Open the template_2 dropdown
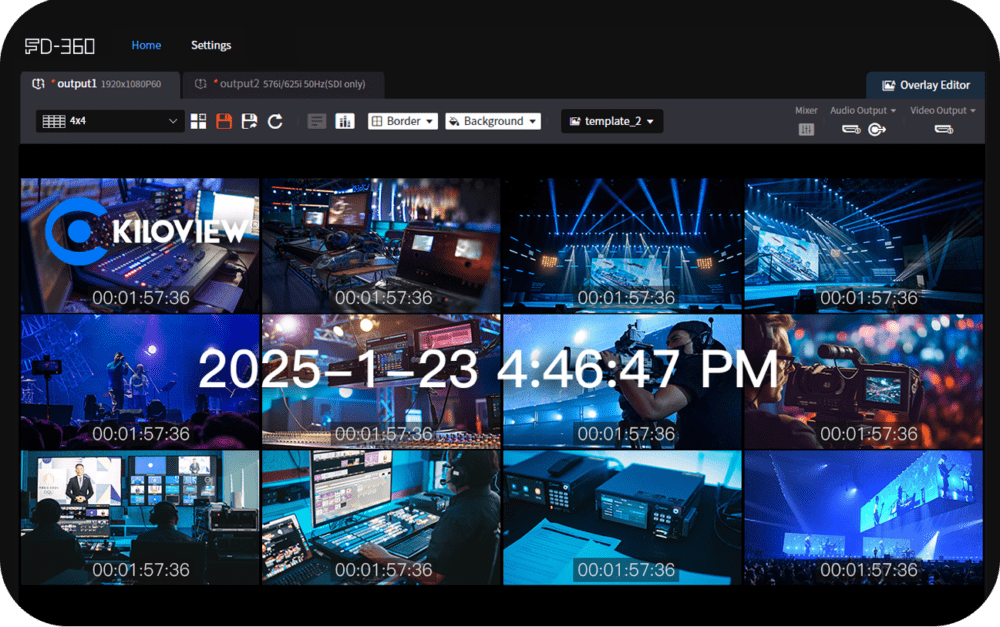This screenshot has width=1000, height=627. pyautogui.click(x=611, y=121)
